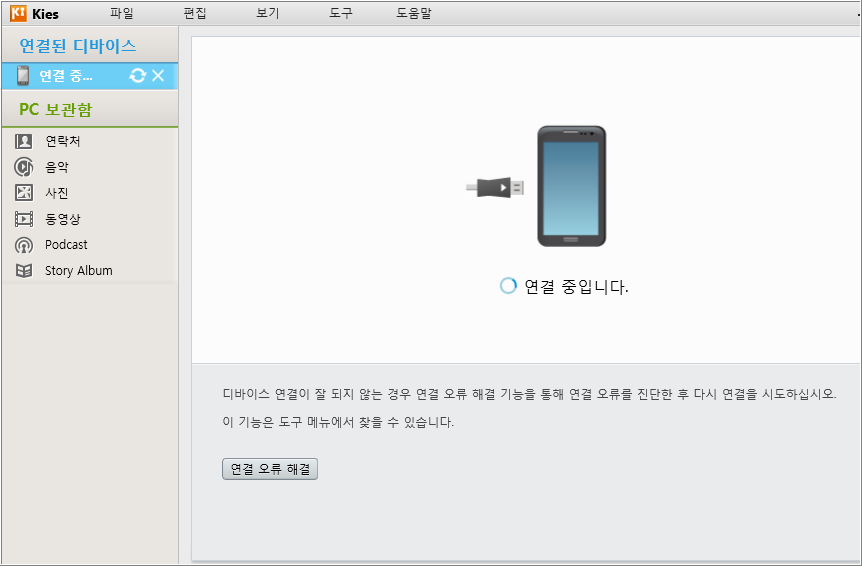The width and height of the screenshot is (862, 566).
Task: Click the 사진 photo icon
Action: point(24,193)
